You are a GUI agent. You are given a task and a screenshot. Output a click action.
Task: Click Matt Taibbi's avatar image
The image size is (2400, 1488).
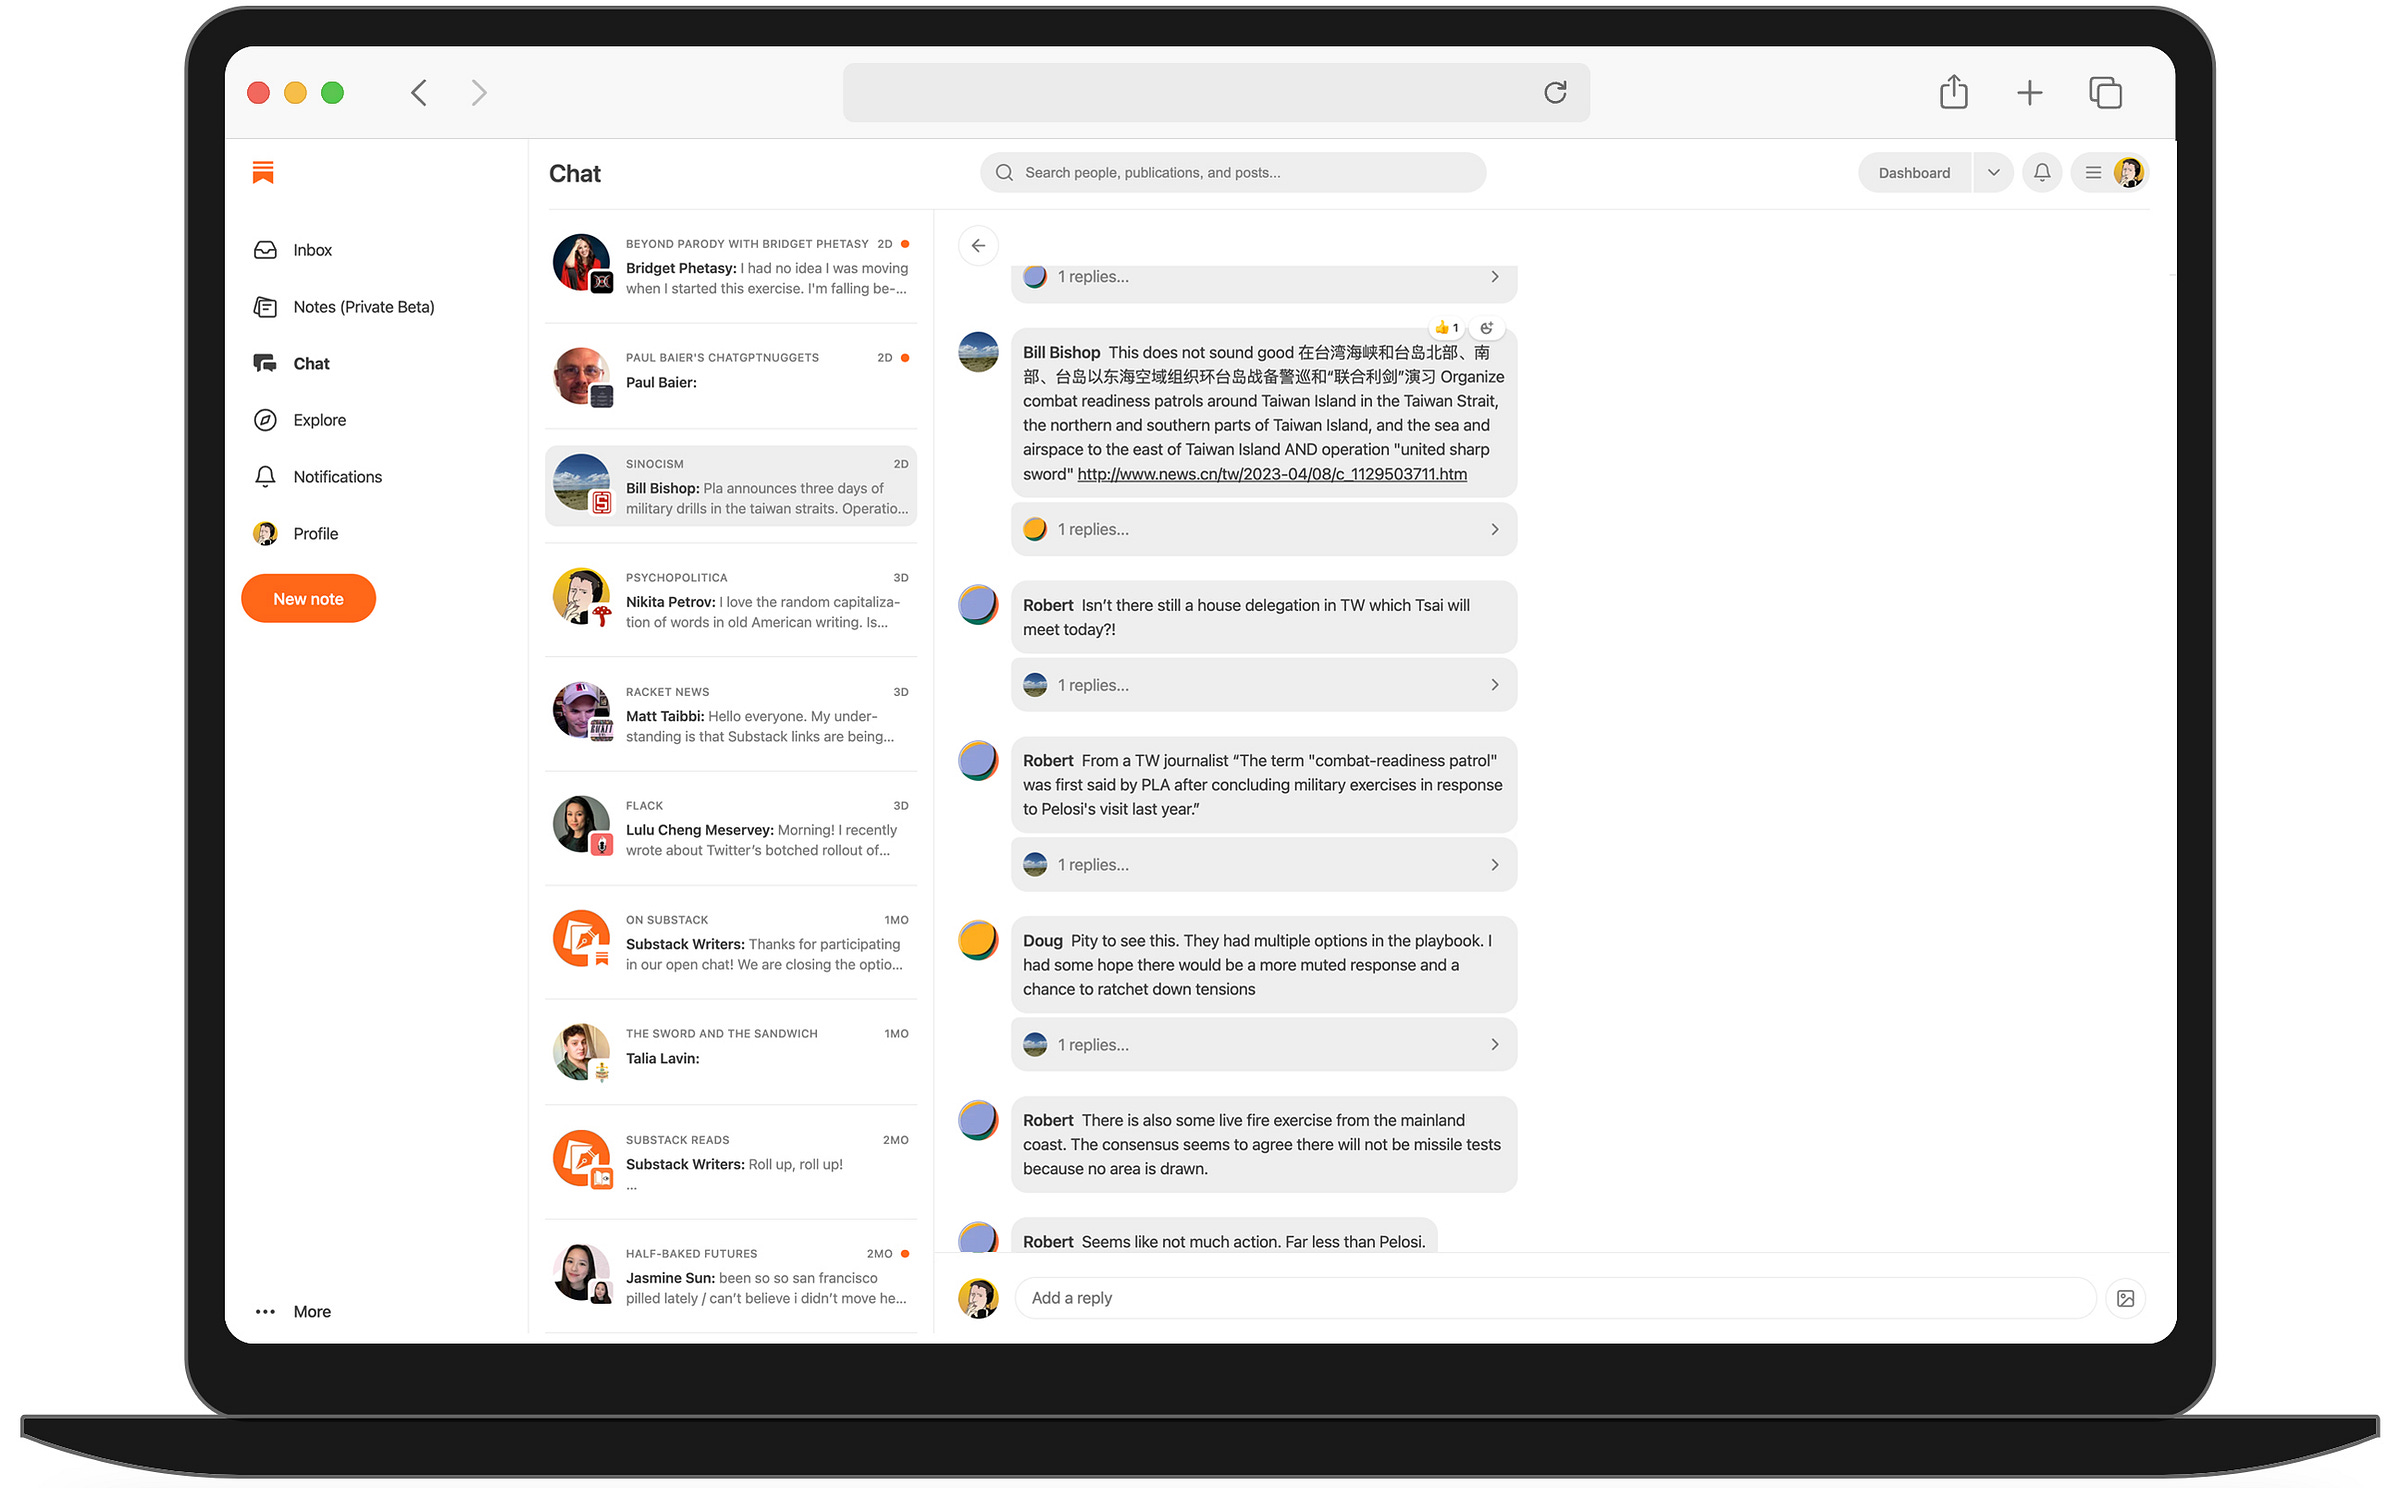(581, 710)
